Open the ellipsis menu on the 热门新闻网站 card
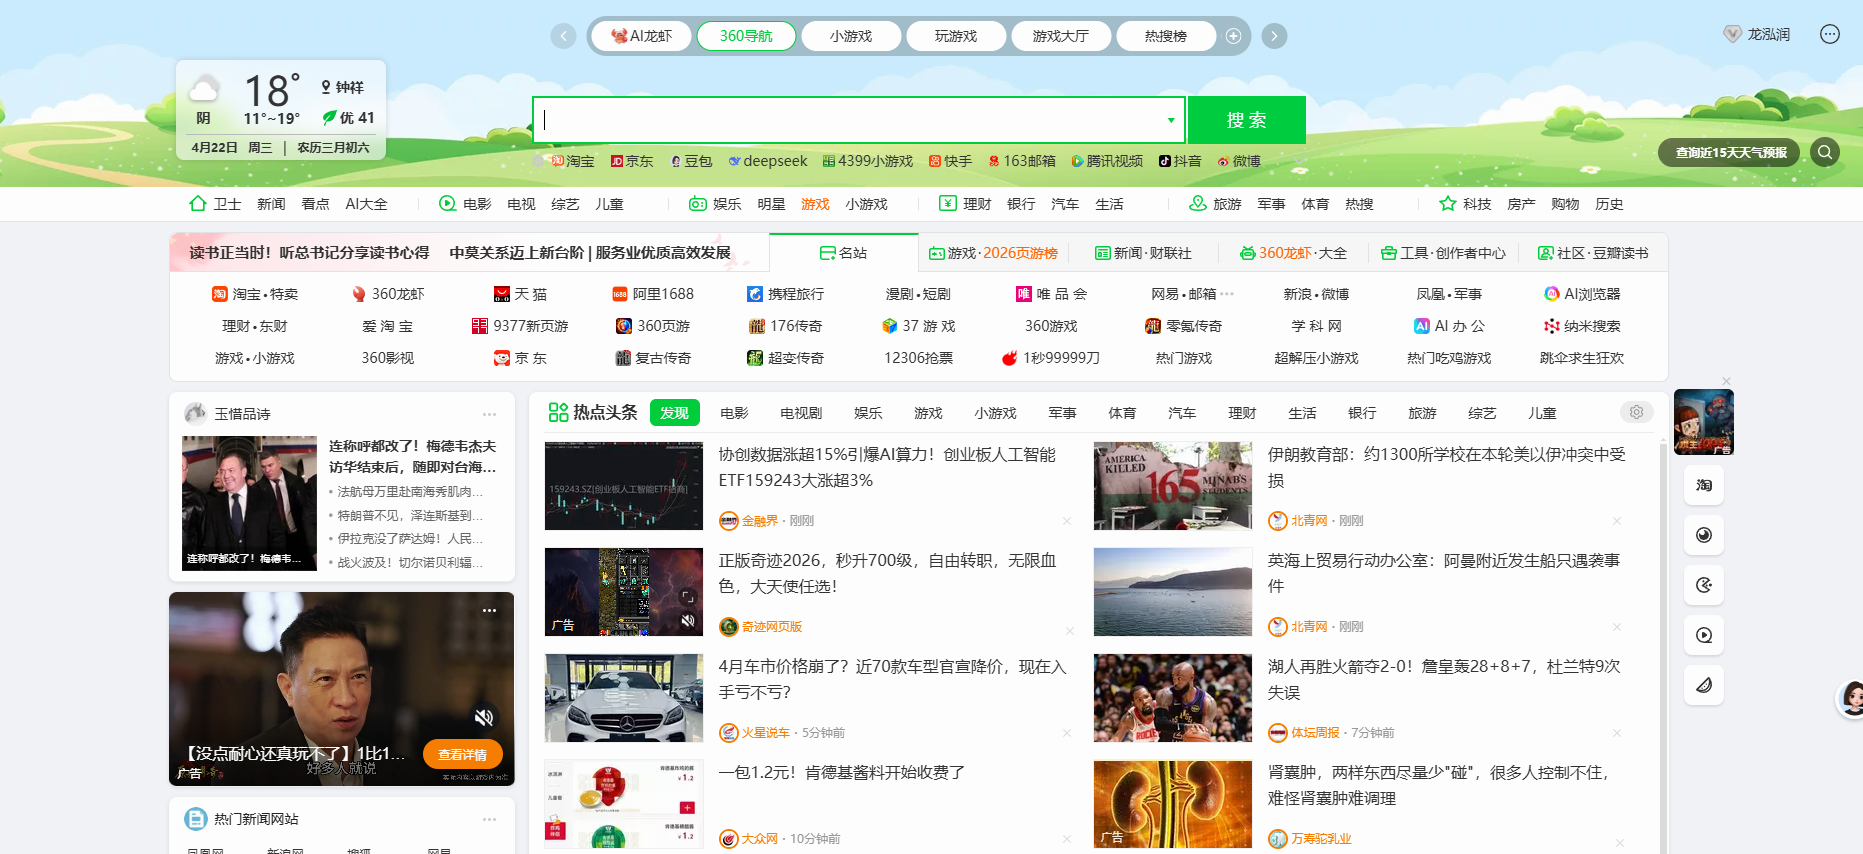1863x854 pixels. 489,819
